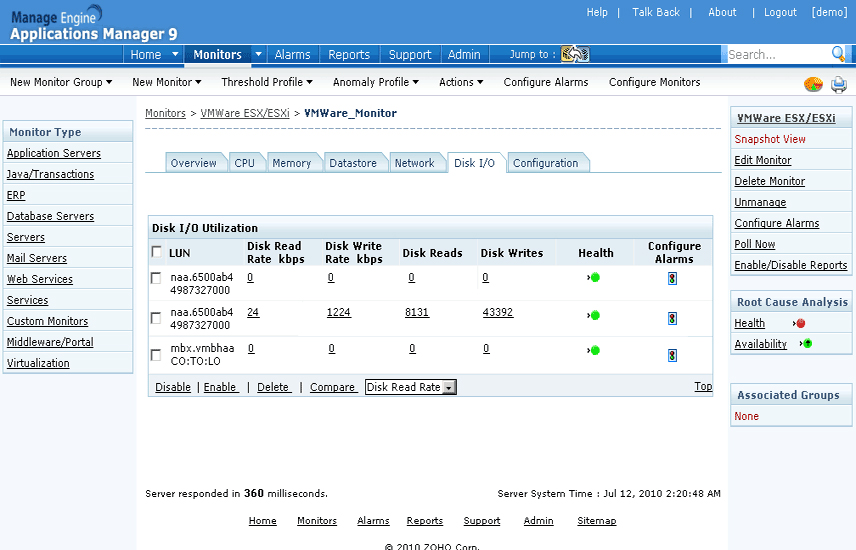Expand the New Monitor dropdown
Viewport: 856px width, 550px height.
click(167, 82)
